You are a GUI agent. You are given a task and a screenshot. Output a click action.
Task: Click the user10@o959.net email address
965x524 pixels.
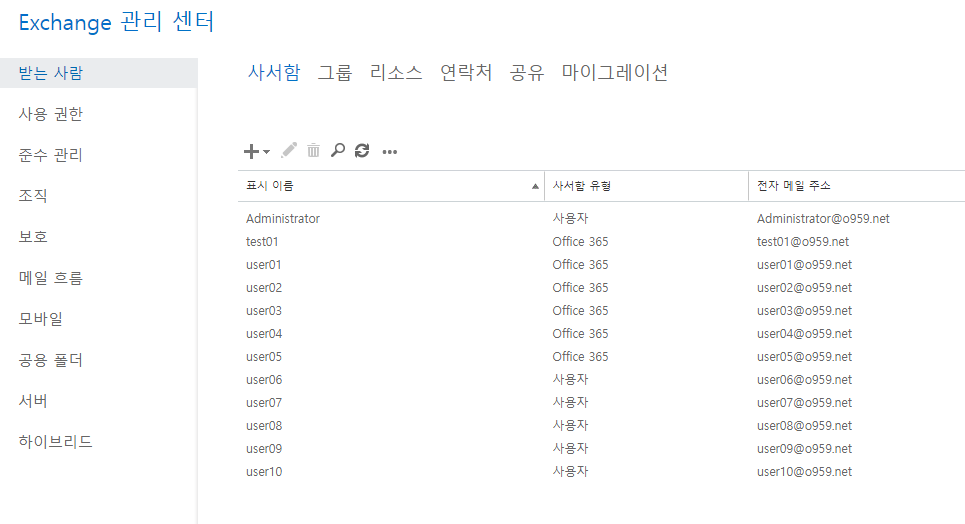pyautogui.click(x=804, y=472)
